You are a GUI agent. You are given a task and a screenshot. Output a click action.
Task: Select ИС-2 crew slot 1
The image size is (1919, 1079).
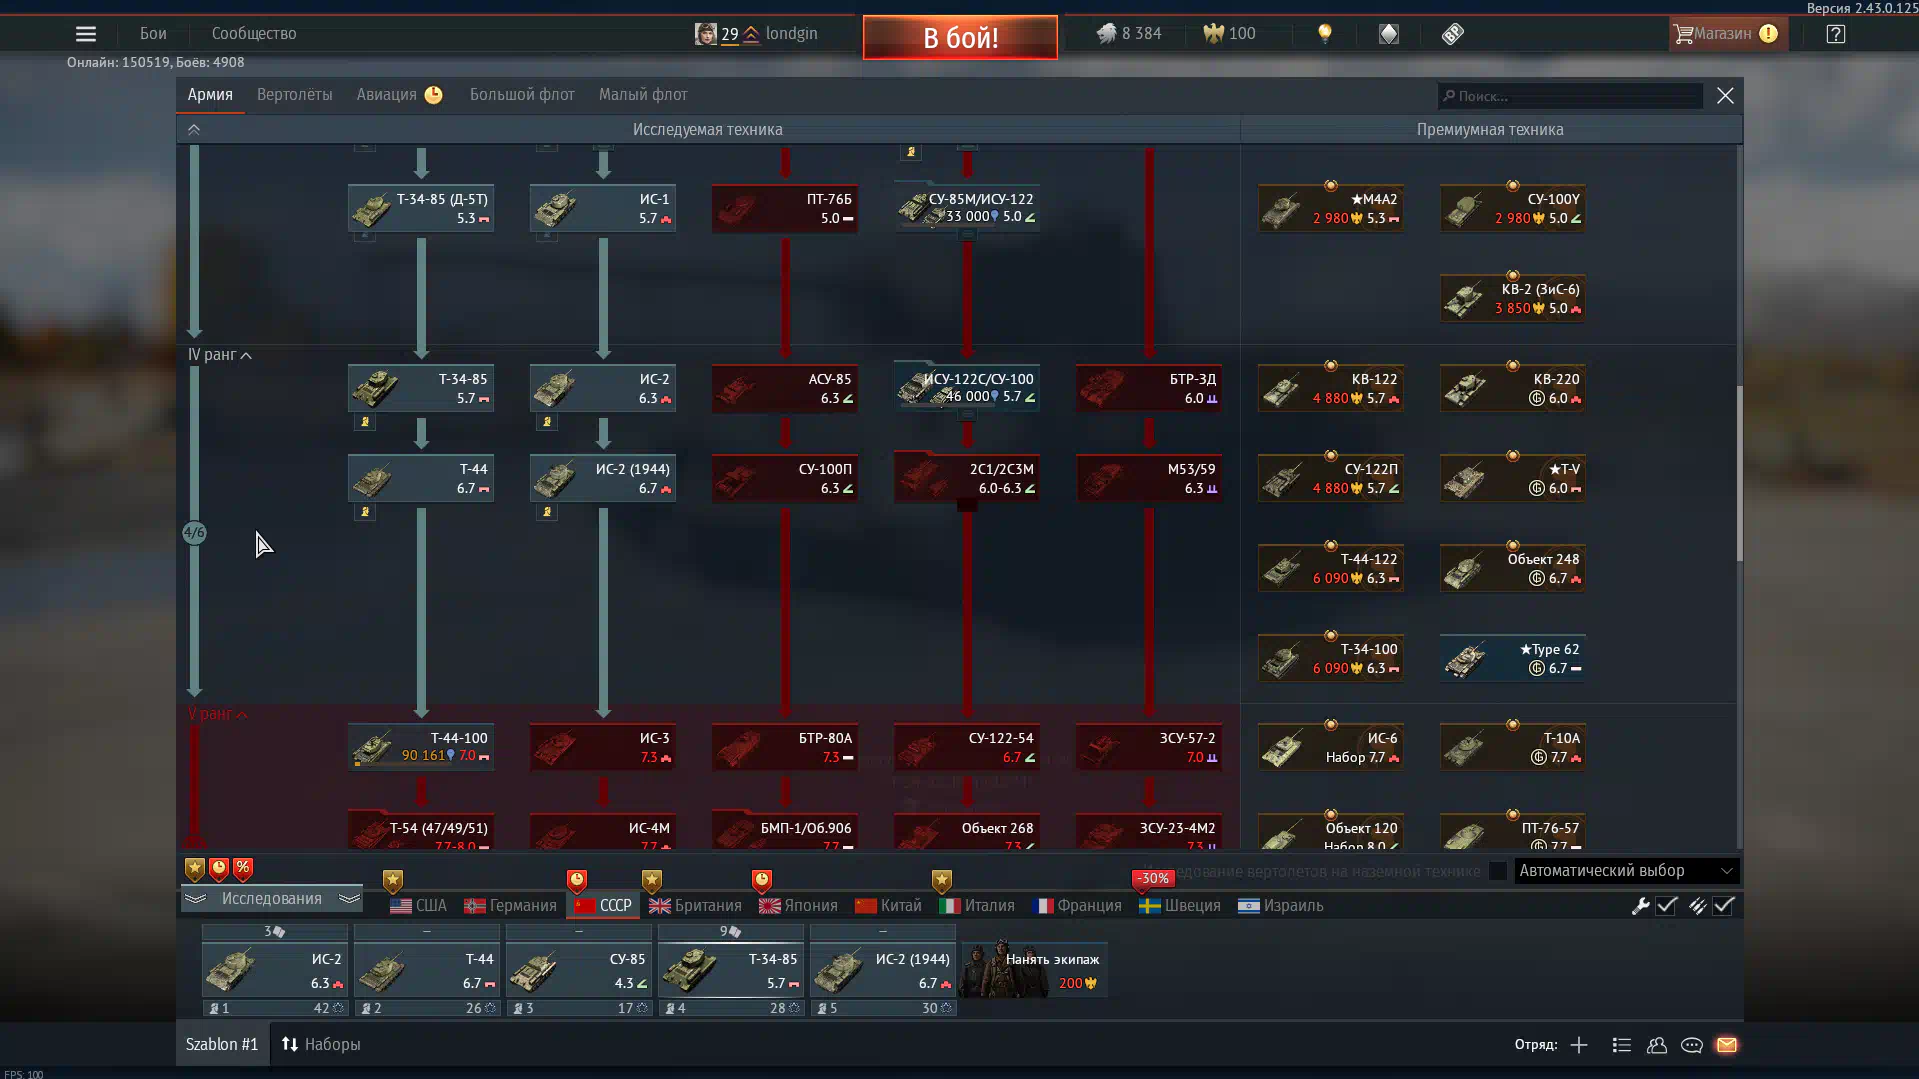(x=275, y=970)
